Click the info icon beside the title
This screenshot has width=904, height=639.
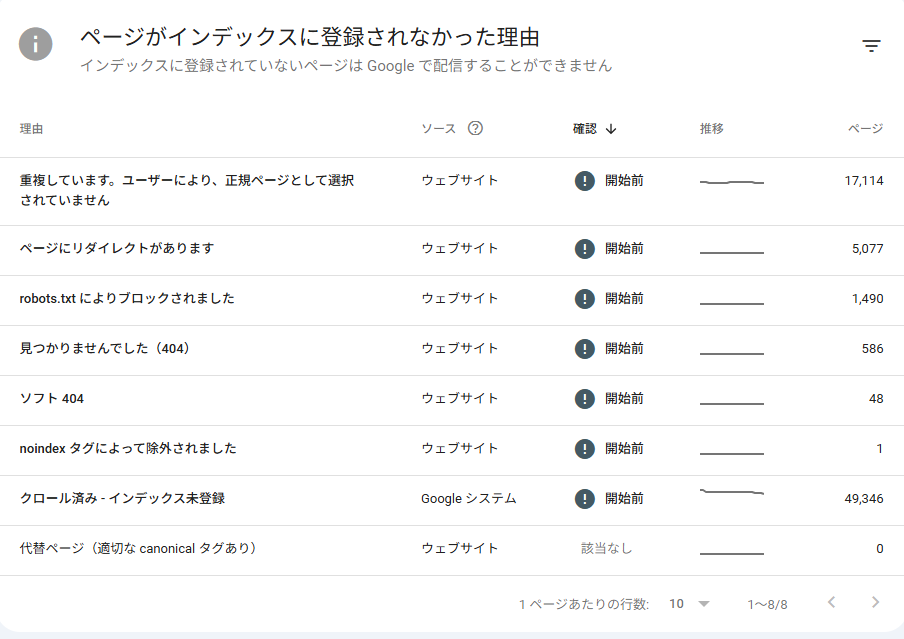[x=36, y=44]
